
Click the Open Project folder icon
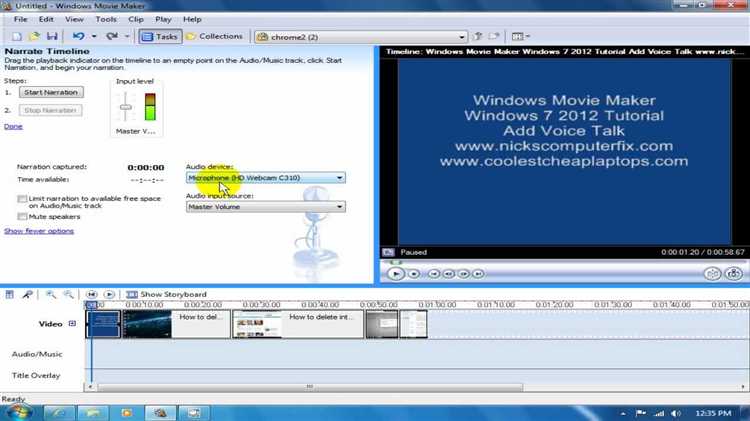tap(34, 36)
